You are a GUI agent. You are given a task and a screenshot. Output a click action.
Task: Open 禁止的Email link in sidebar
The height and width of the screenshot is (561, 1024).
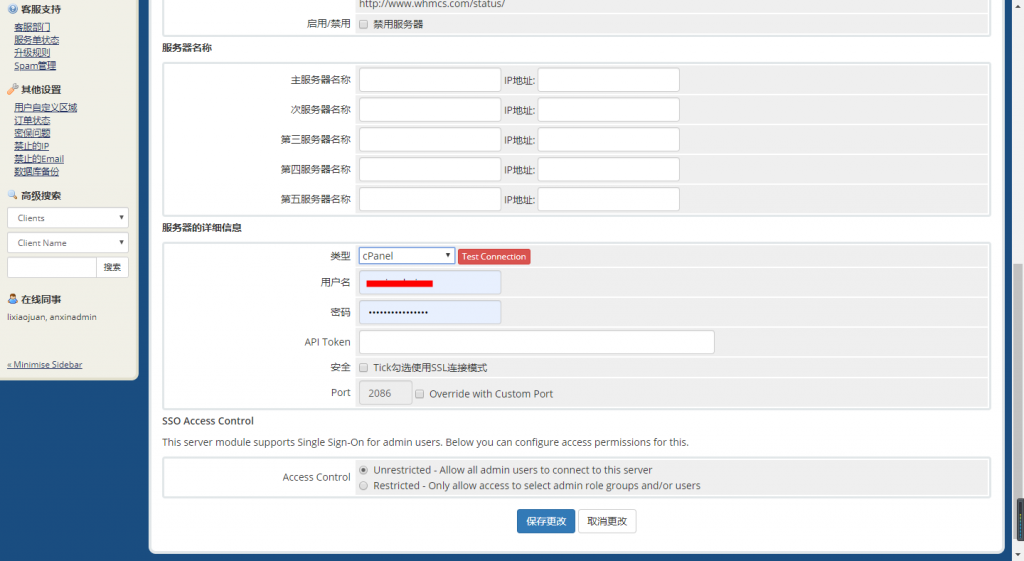point(39,159)
